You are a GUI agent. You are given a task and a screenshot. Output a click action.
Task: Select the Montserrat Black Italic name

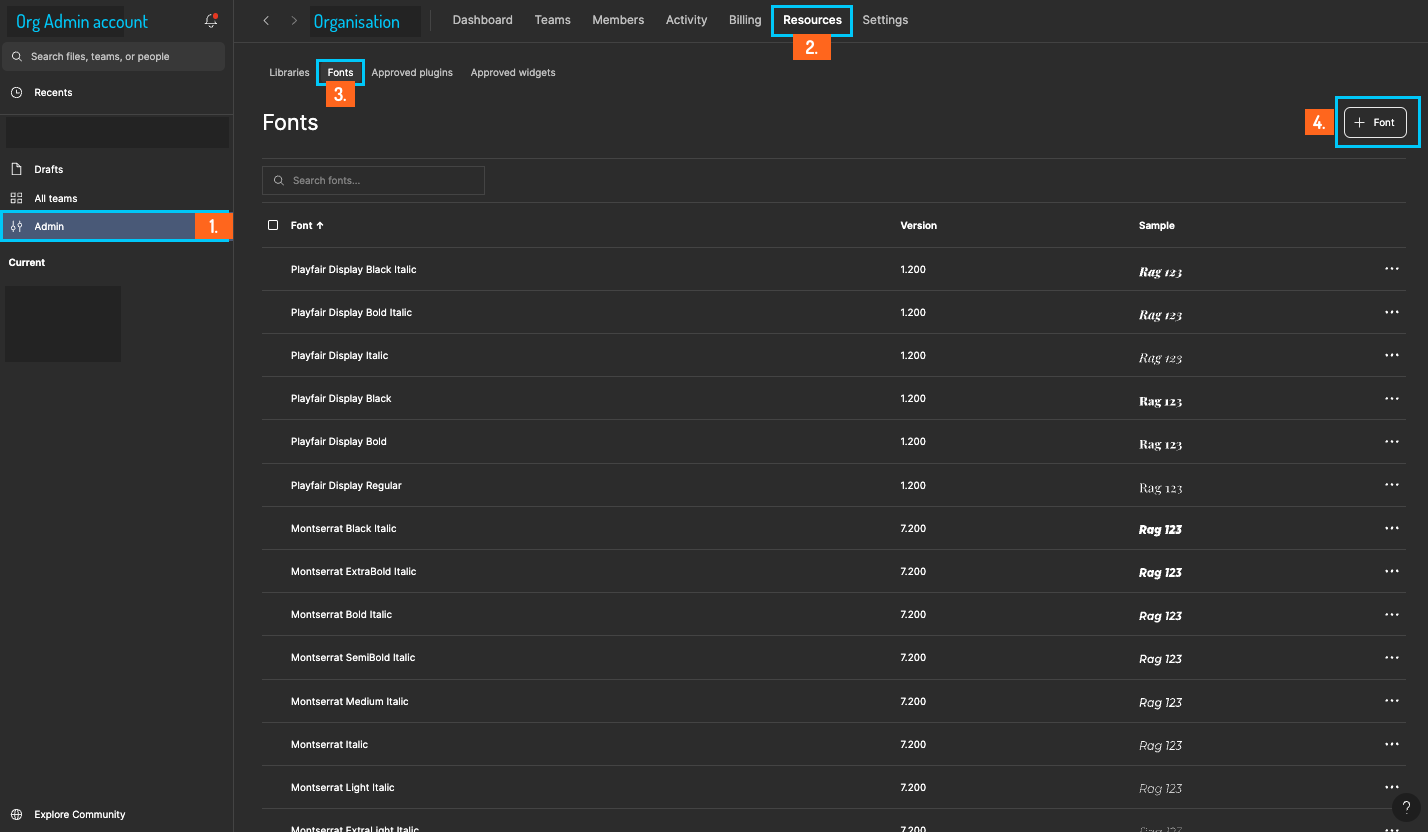(344, 528)
